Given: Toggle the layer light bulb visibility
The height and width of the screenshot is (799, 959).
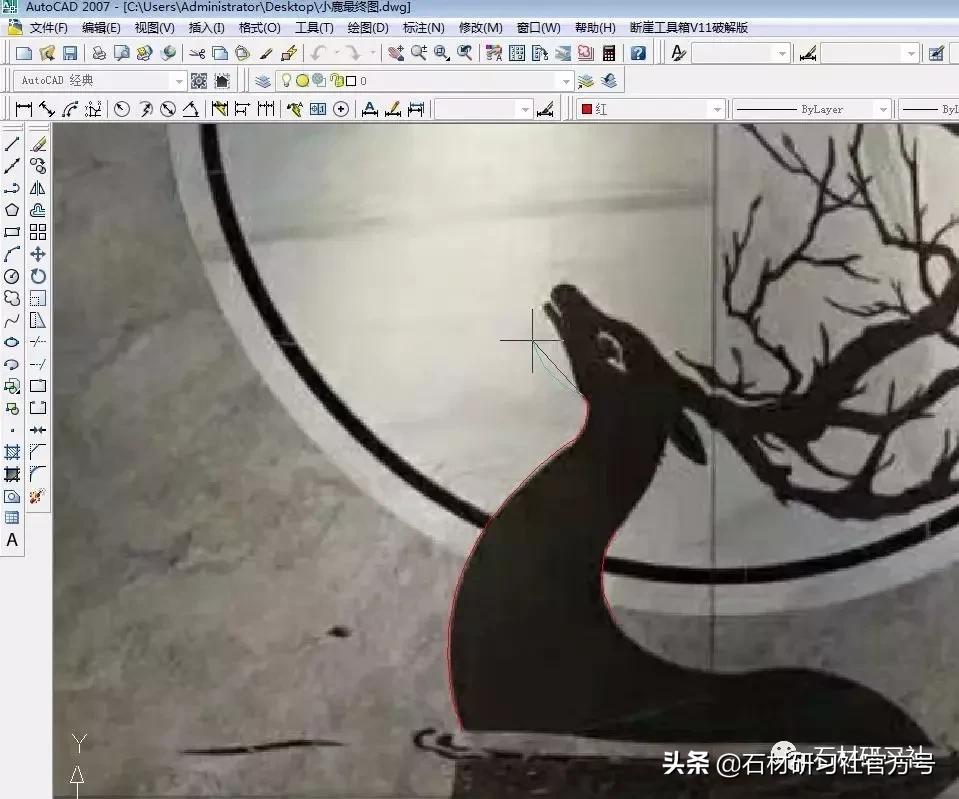Looking at the screenshot, I should point(287,82).
